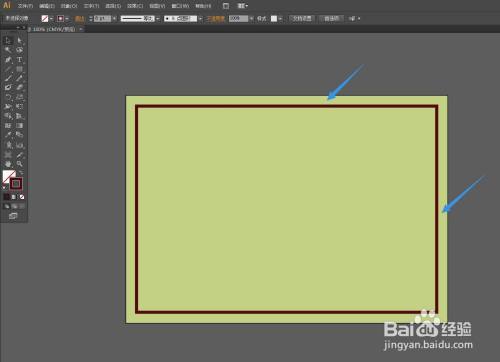This screenshot has width=500, height=362.
Task: Activate the dark red Stroke box in toolbar
Action: 16,184
